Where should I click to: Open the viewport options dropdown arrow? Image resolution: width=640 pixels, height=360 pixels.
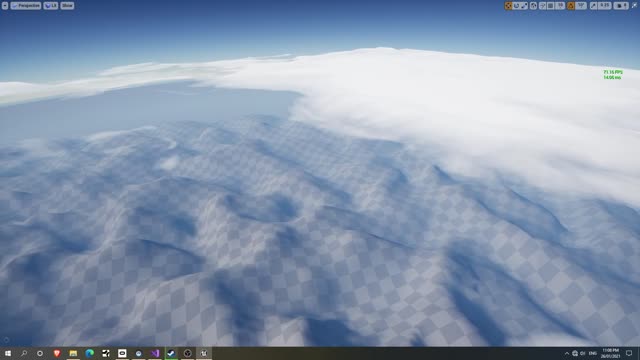5,6
